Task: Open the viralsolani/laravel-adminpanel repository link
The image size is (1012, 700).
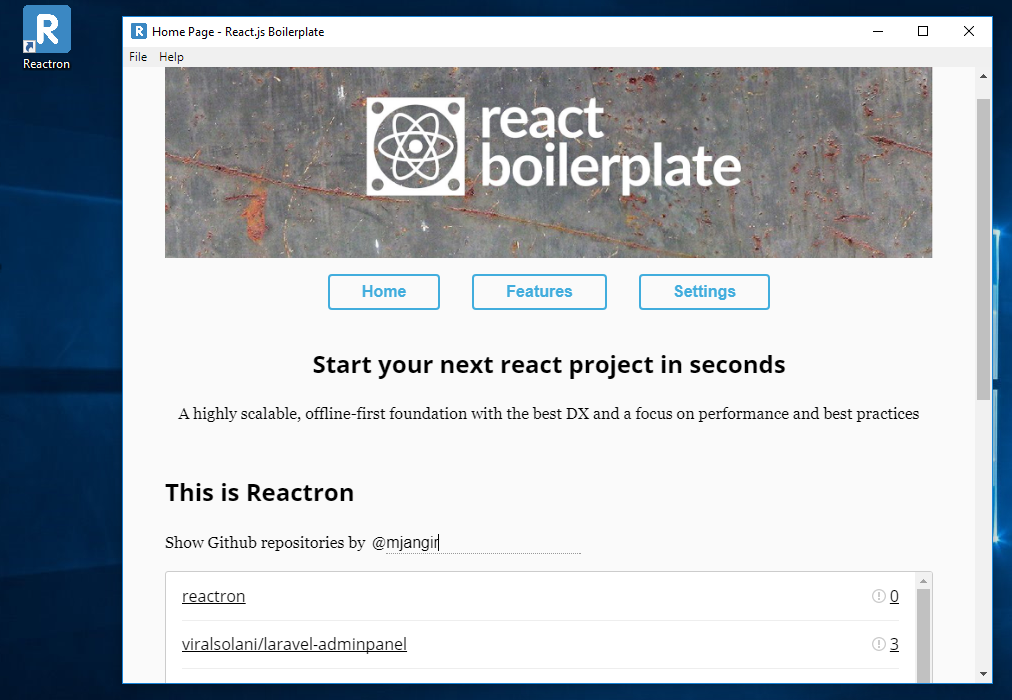Action: click(x=294, y=644)
